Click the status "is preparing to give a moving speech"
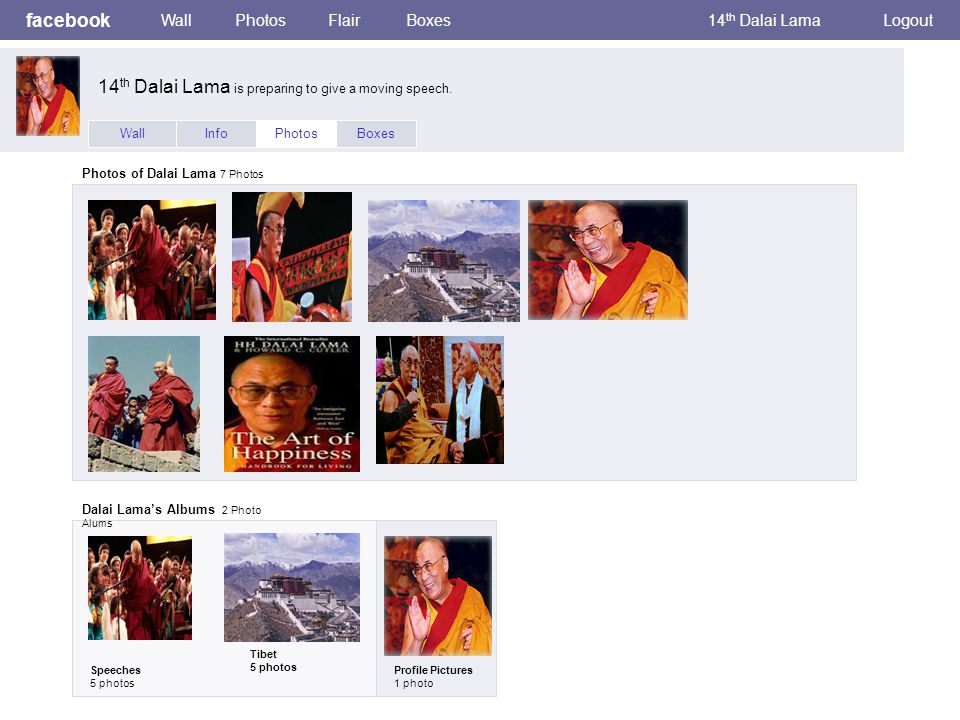 pos(343,89)
